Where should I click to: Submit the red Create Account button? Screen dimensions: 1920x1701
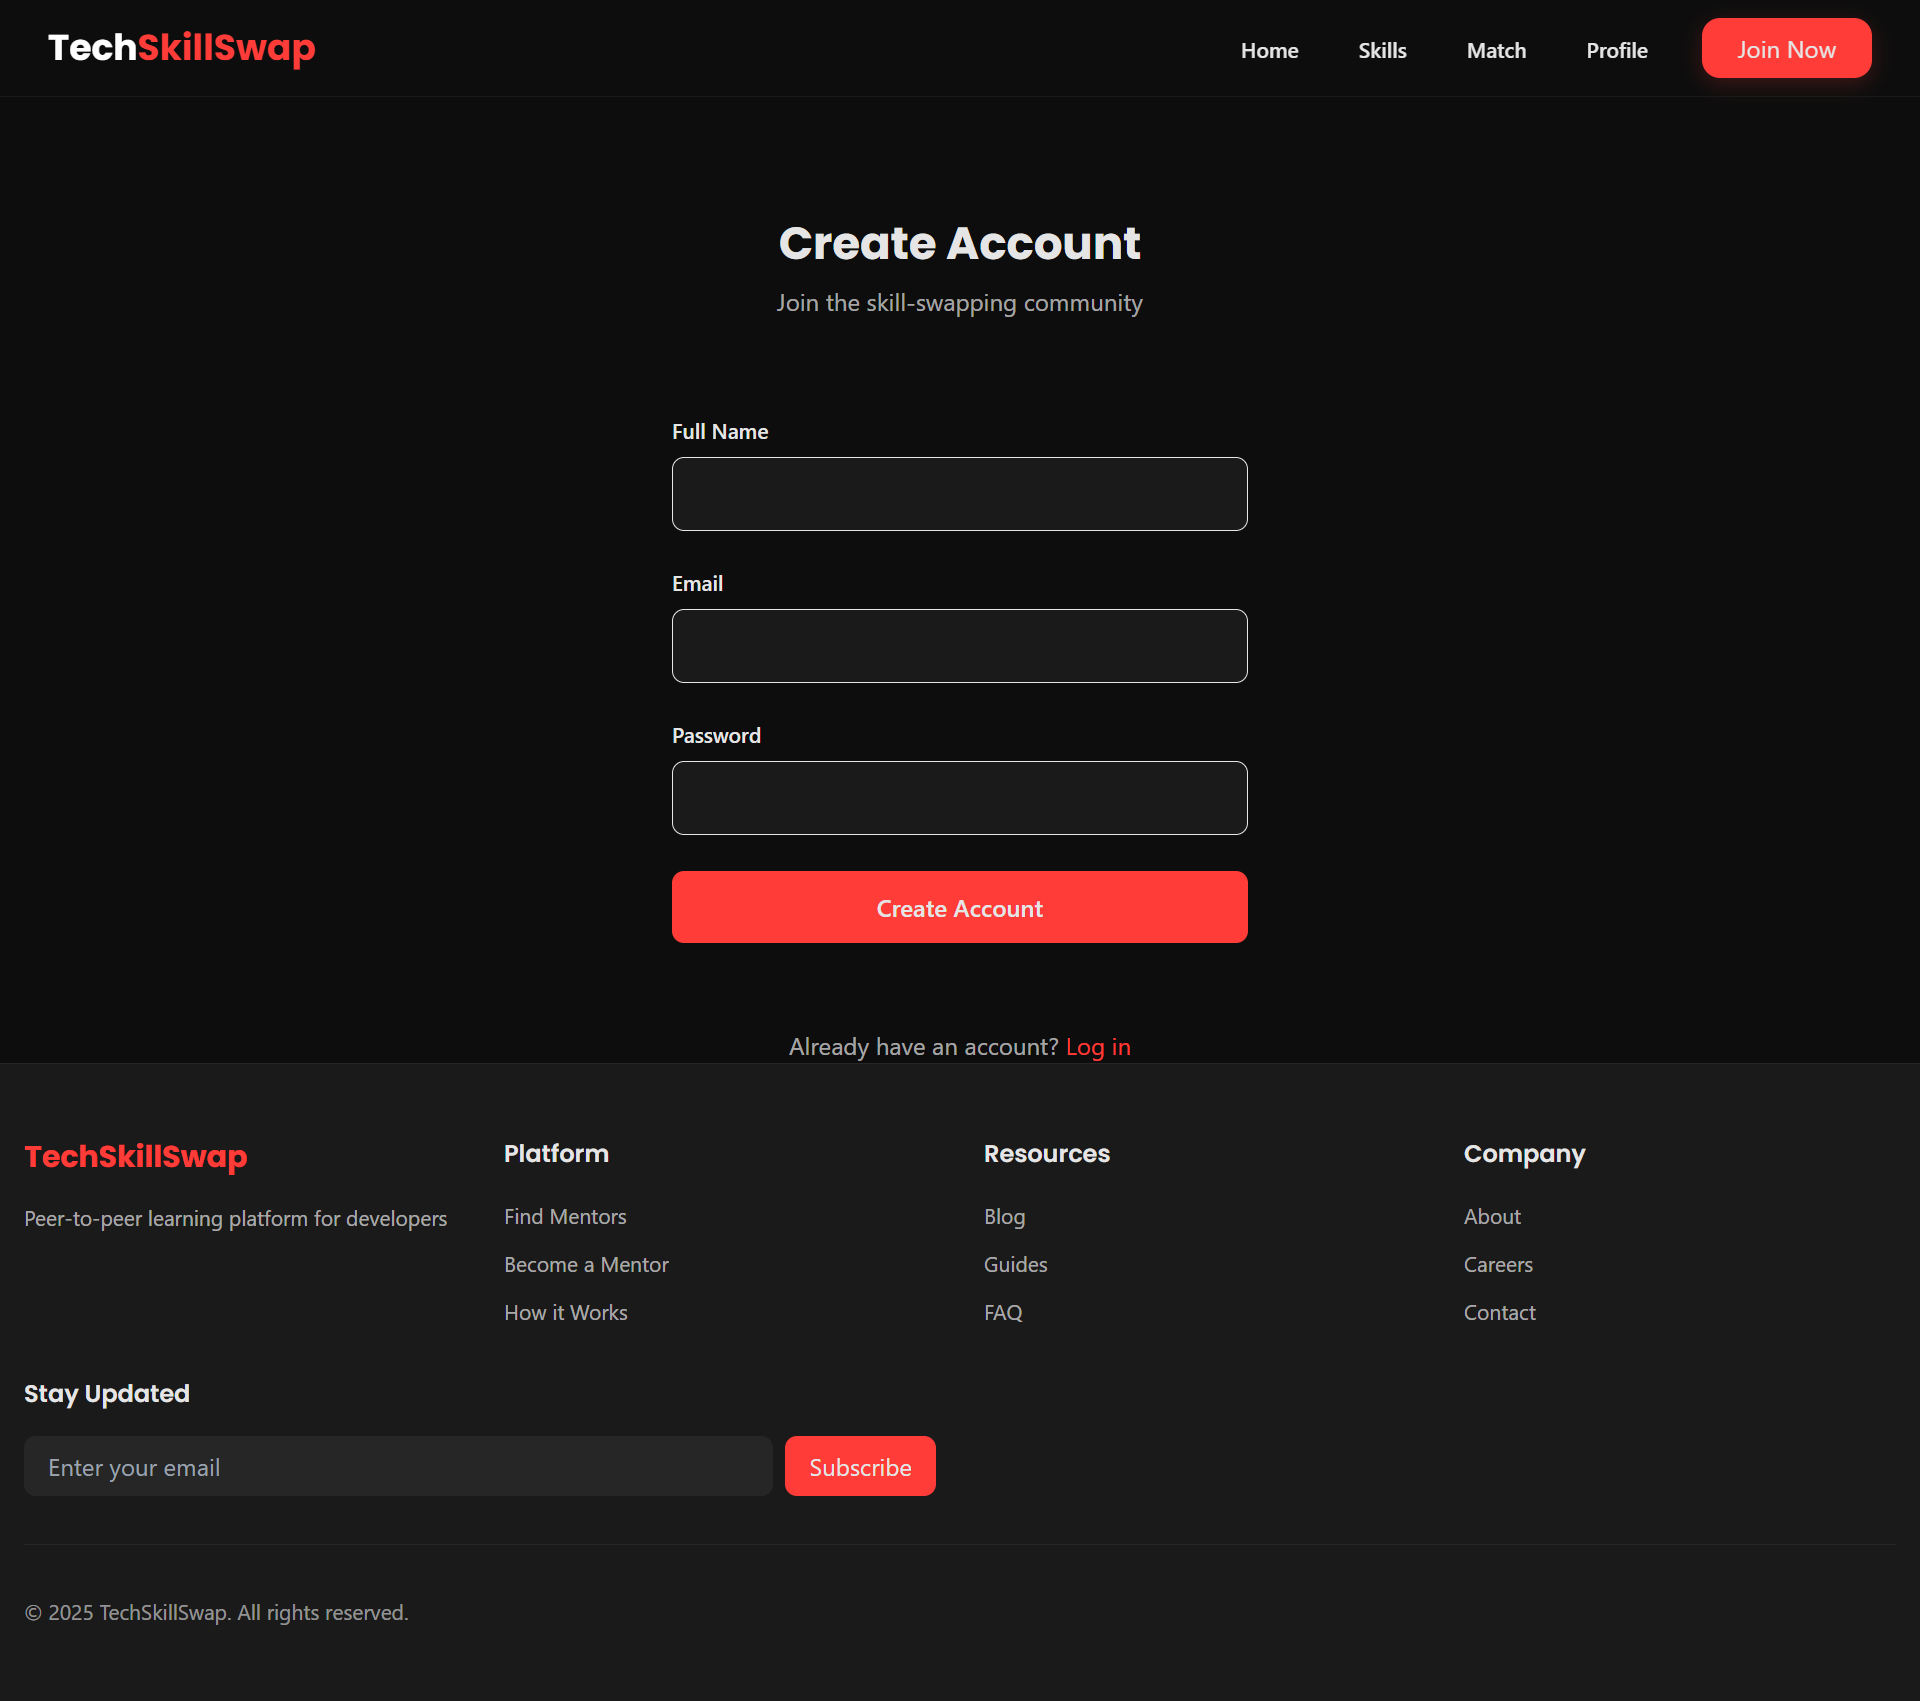(959, 907)
